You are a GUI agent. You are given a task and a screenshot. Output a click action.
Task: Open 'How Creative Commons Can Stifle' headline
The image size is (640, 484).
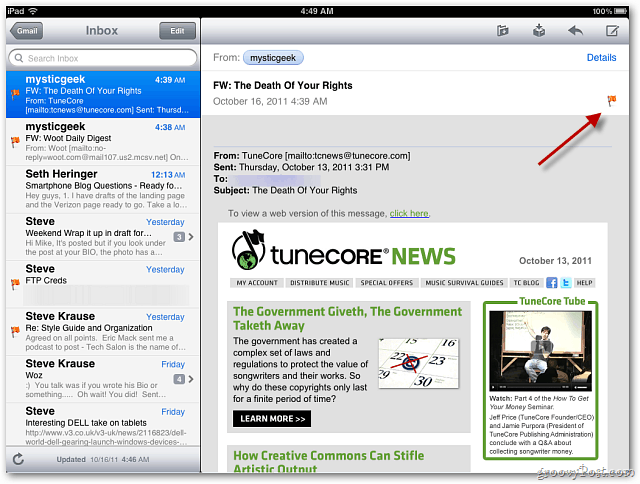[329, 462]
